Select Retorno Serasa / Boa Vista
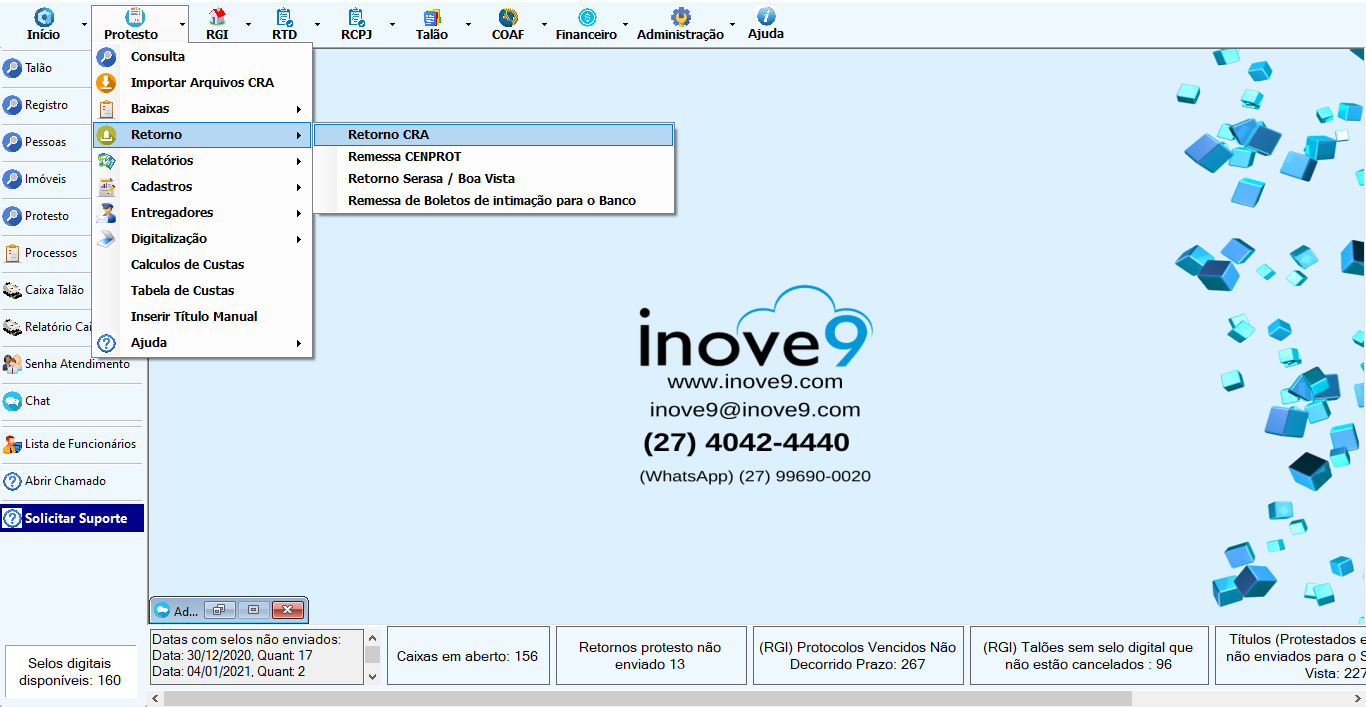The width and height of the screenshot is (1366, 707). [x=494, y=179]
